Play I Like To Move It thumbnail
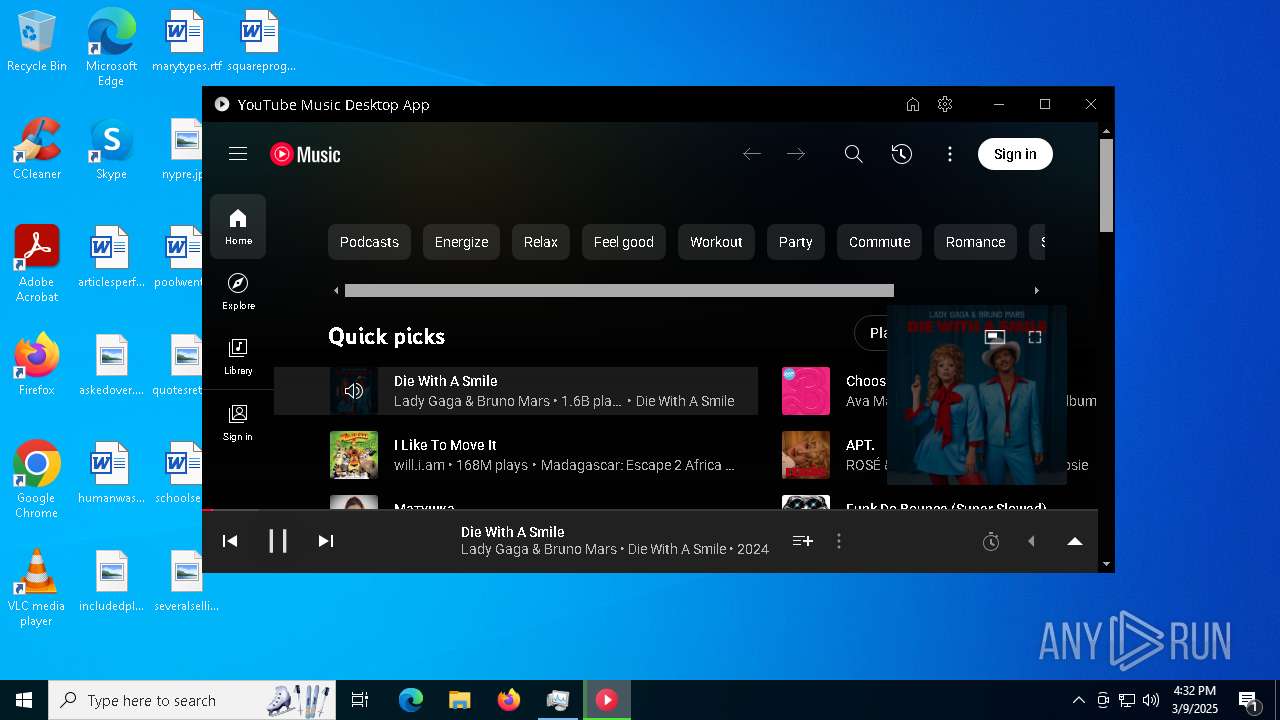The image size is (1280, 720). point(354,455)
